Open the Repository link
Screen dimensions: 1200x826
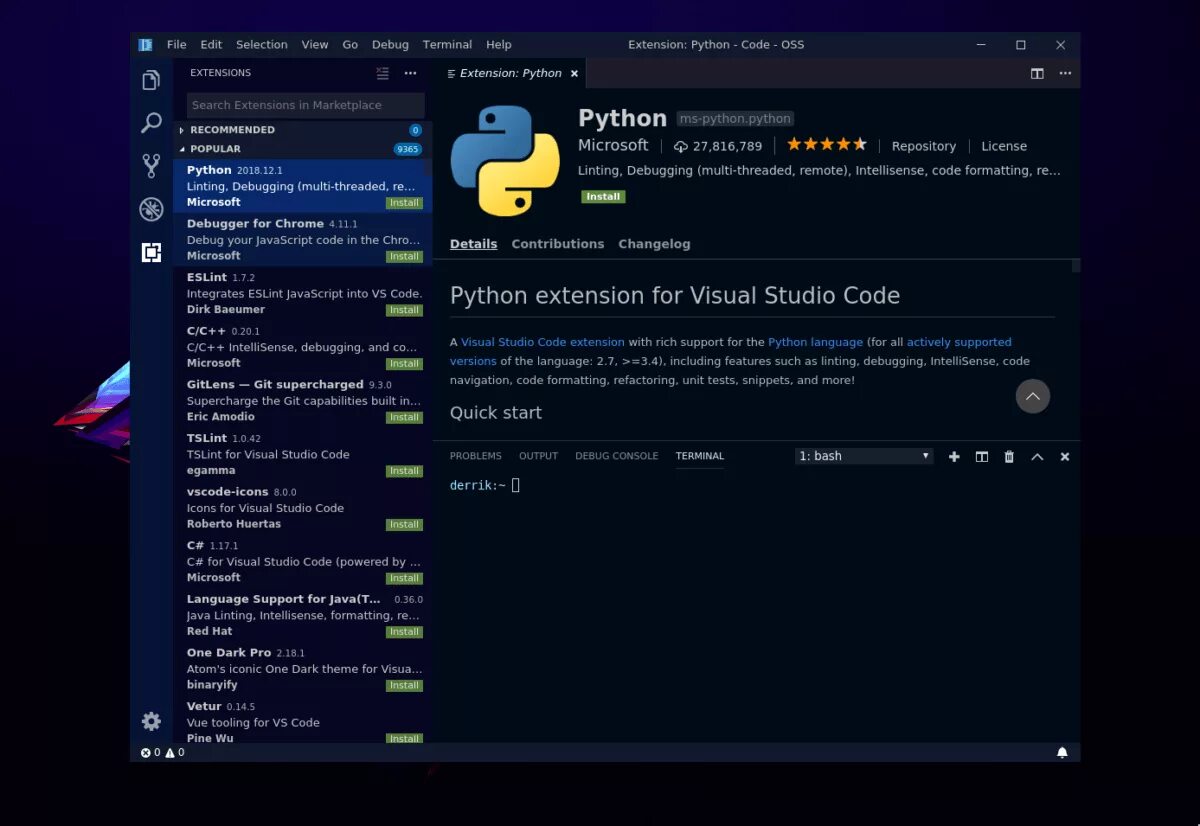[924, 146]
